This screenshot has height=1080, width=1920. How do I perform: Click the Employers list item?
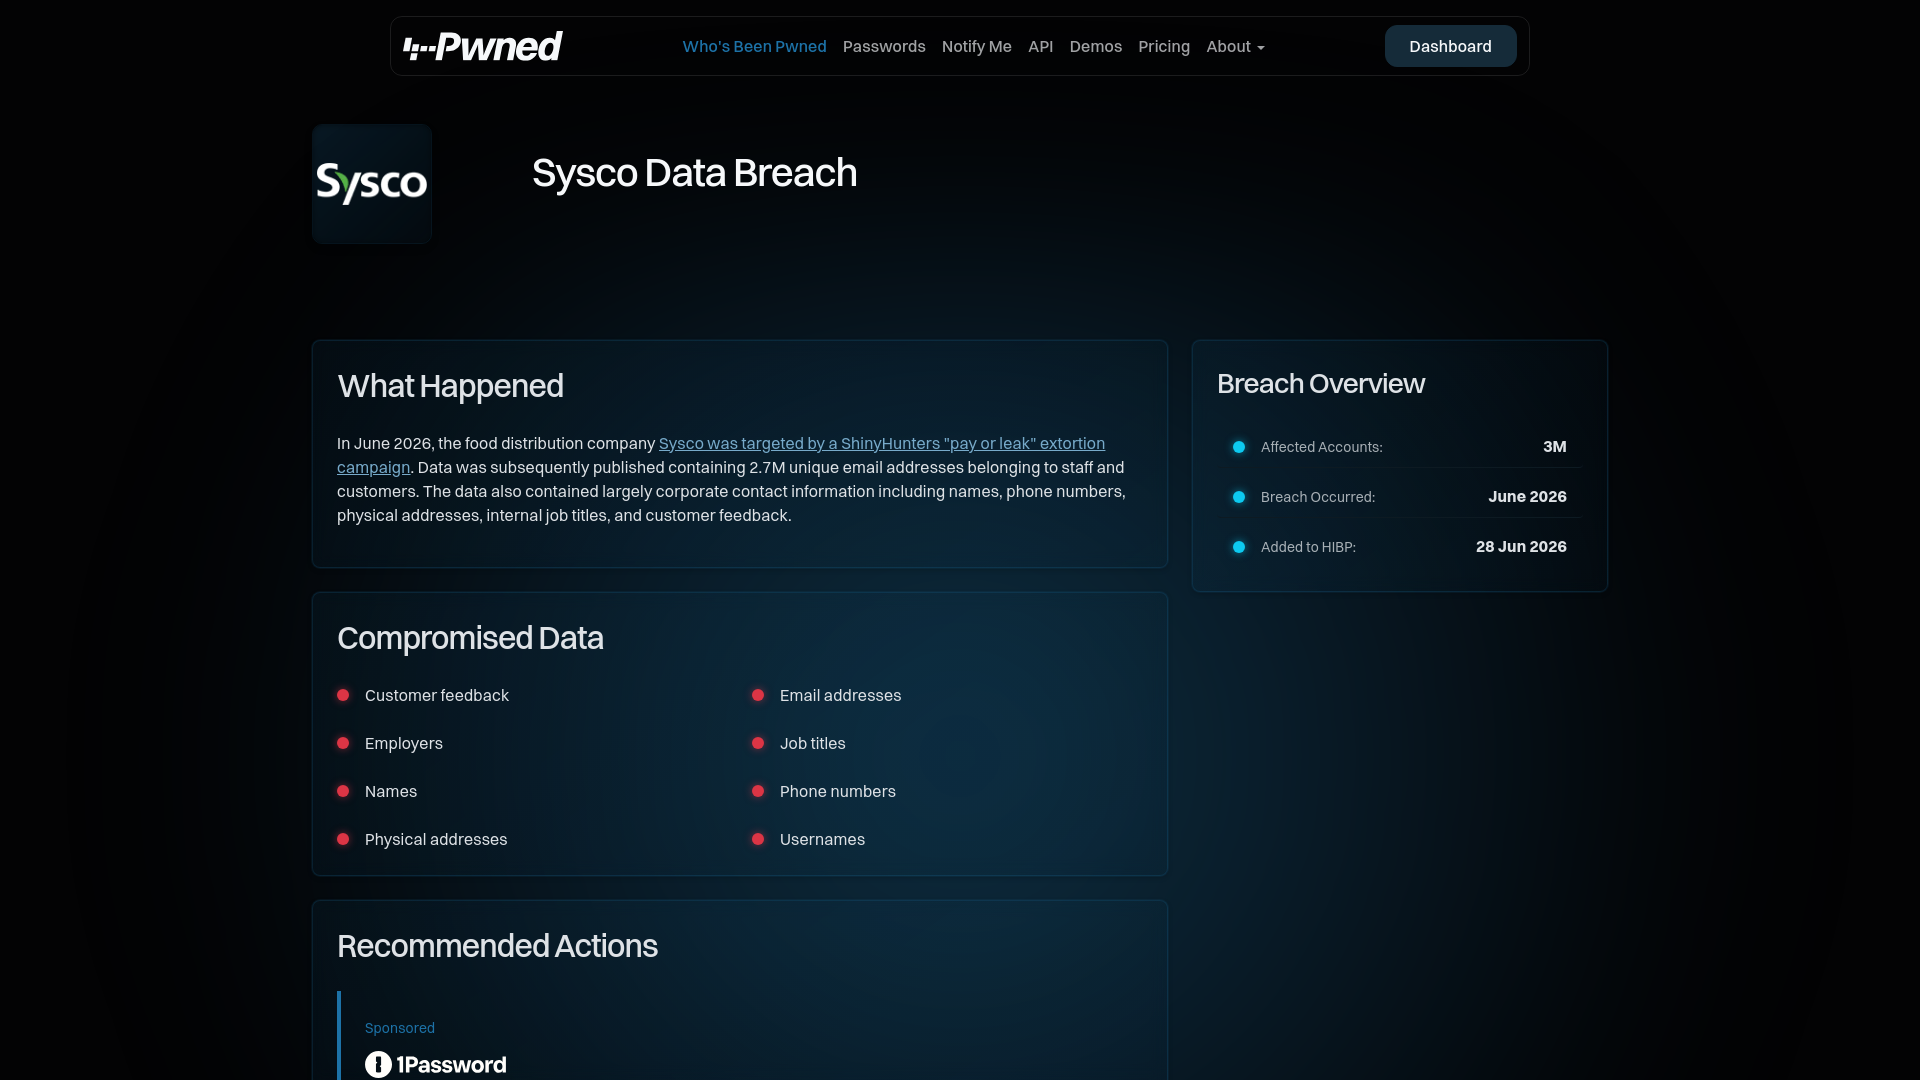pos(403,743)
